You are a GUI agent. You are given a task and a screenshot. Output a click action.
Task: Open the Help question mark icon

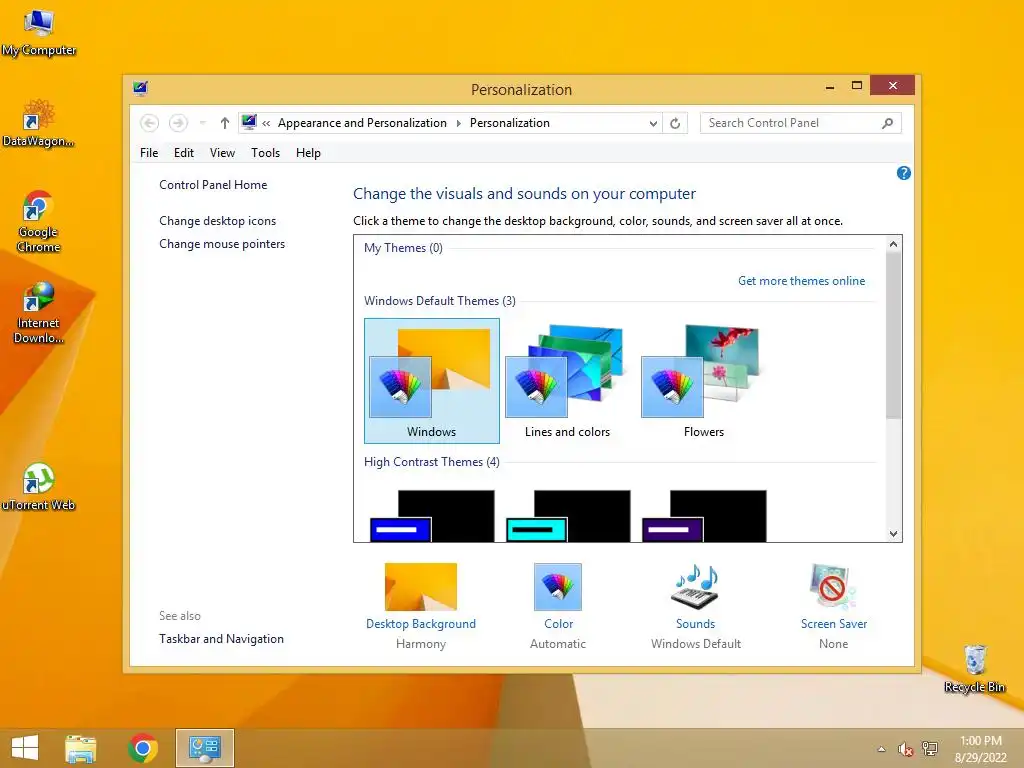(x=904, y=173)
